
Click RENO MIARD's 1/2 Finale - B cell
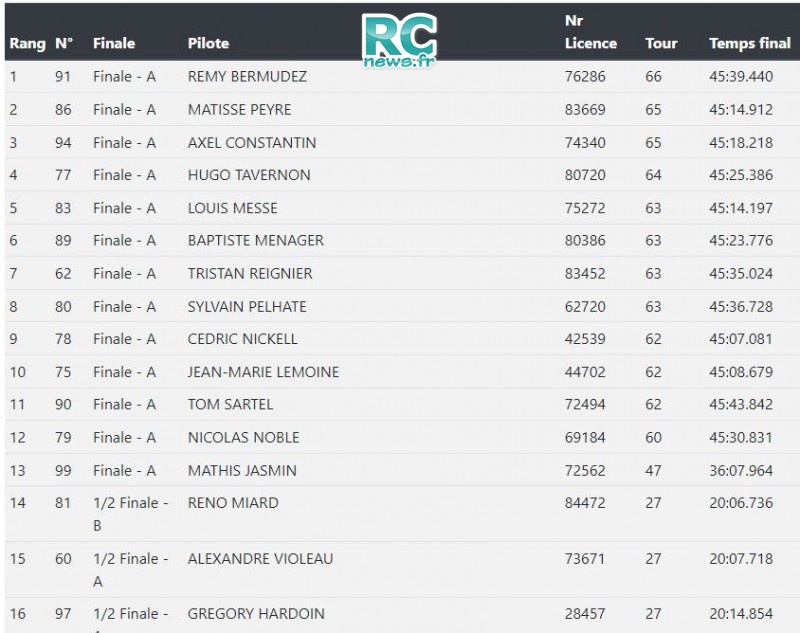pyautogui.click(x=131, y=514)
